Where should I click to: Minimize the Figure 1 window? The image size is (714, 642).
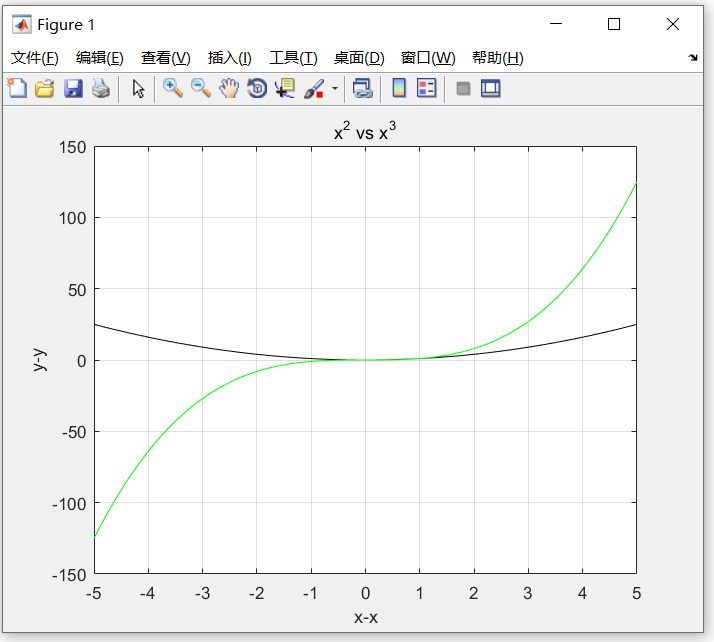tap(556, 24)
